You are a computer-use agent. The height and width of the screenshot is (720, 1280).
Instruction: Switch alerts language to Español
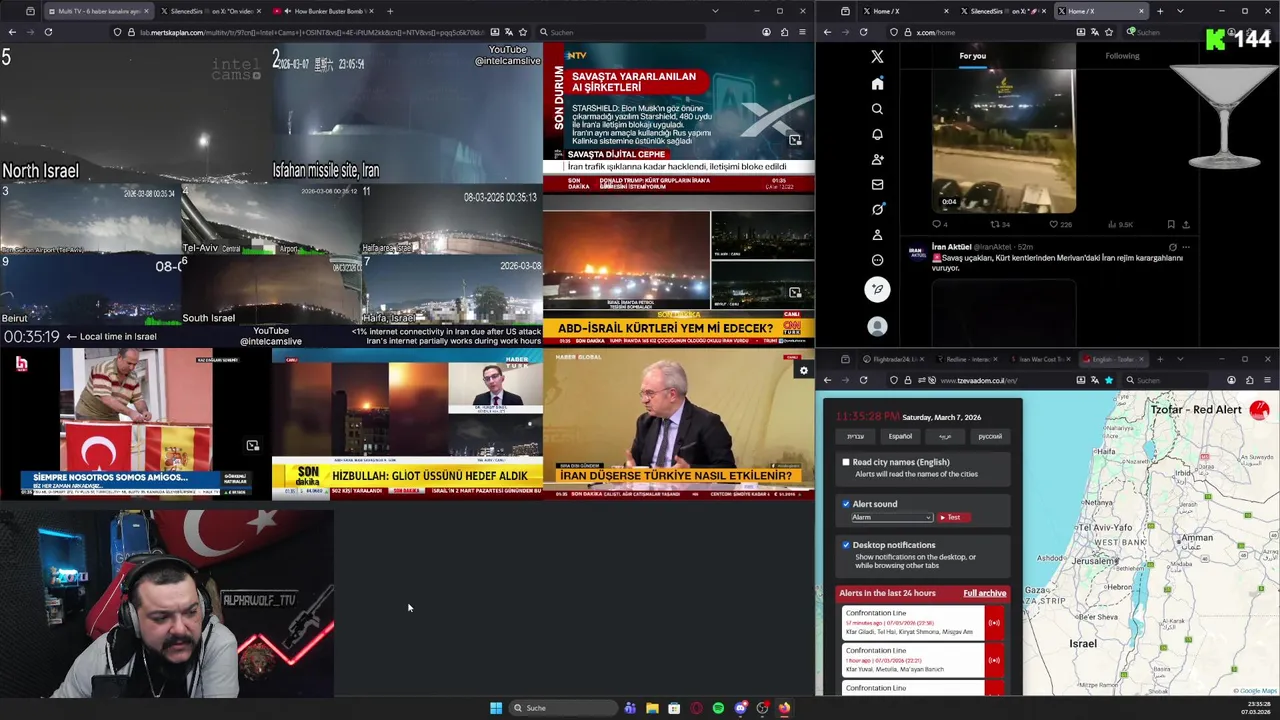click(x=900, y=436)
